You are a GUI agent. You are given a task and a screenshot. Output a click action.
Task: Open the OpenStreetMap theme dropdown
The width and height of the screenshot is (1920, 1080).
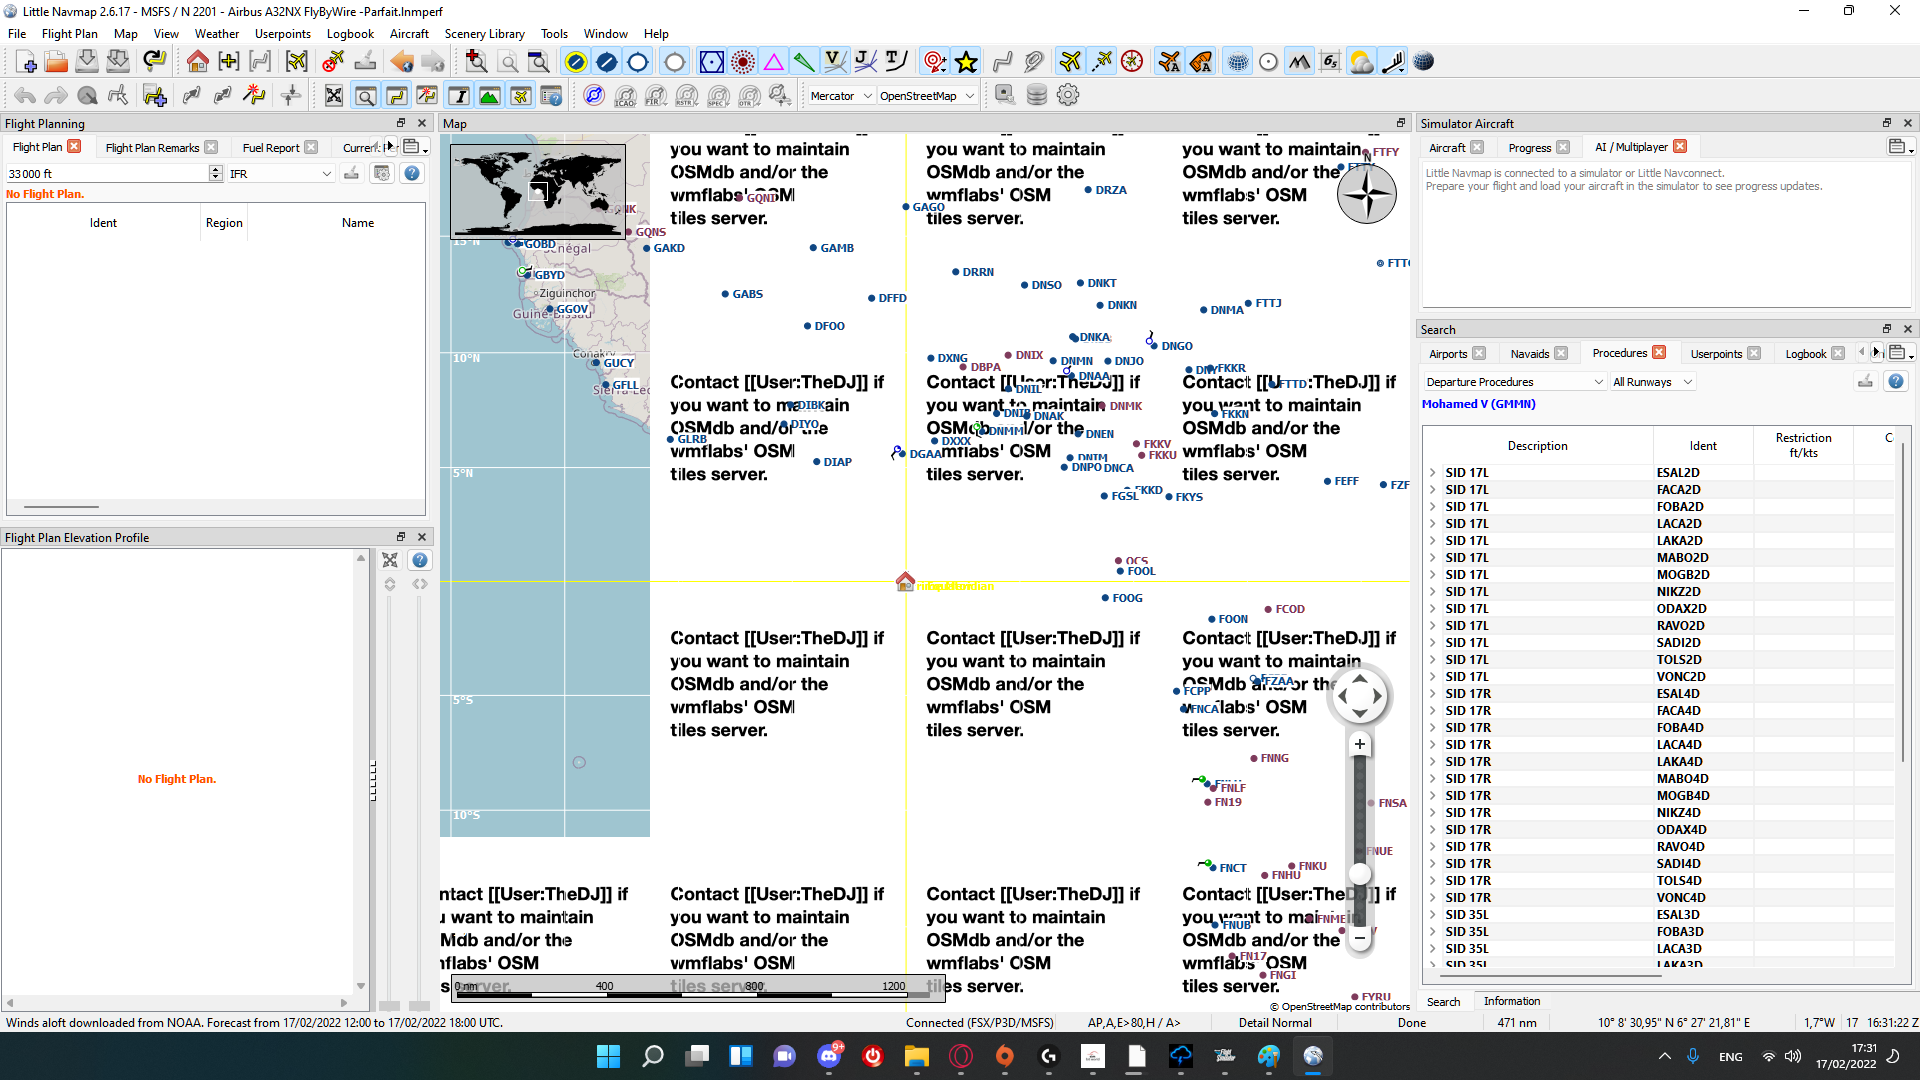click(x=927, y=96)
